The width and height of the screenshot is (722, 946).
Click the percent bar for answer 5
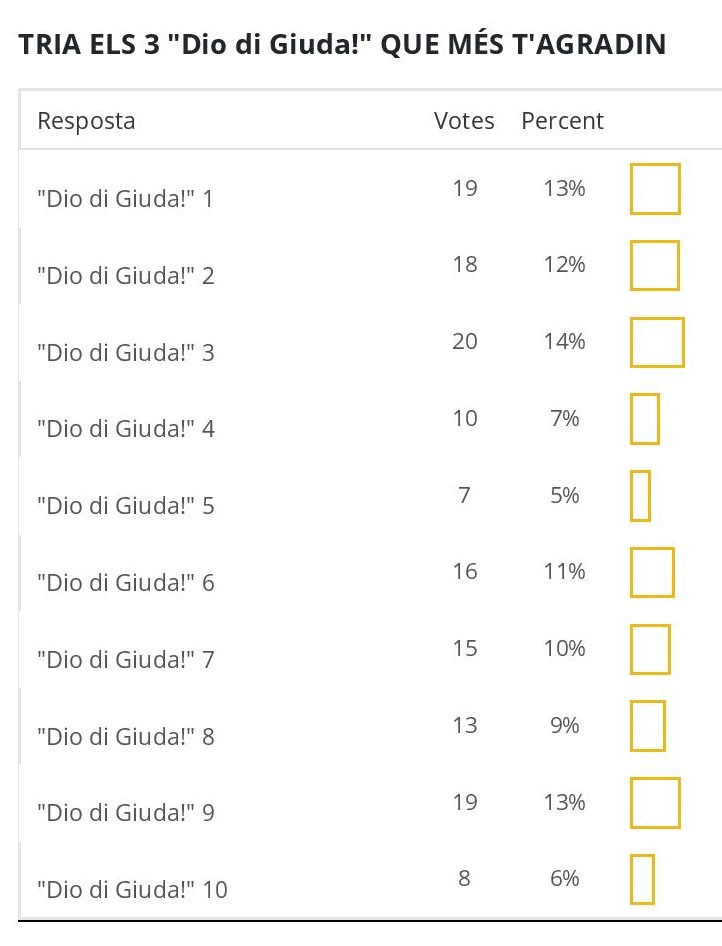[x=640, y=496]
